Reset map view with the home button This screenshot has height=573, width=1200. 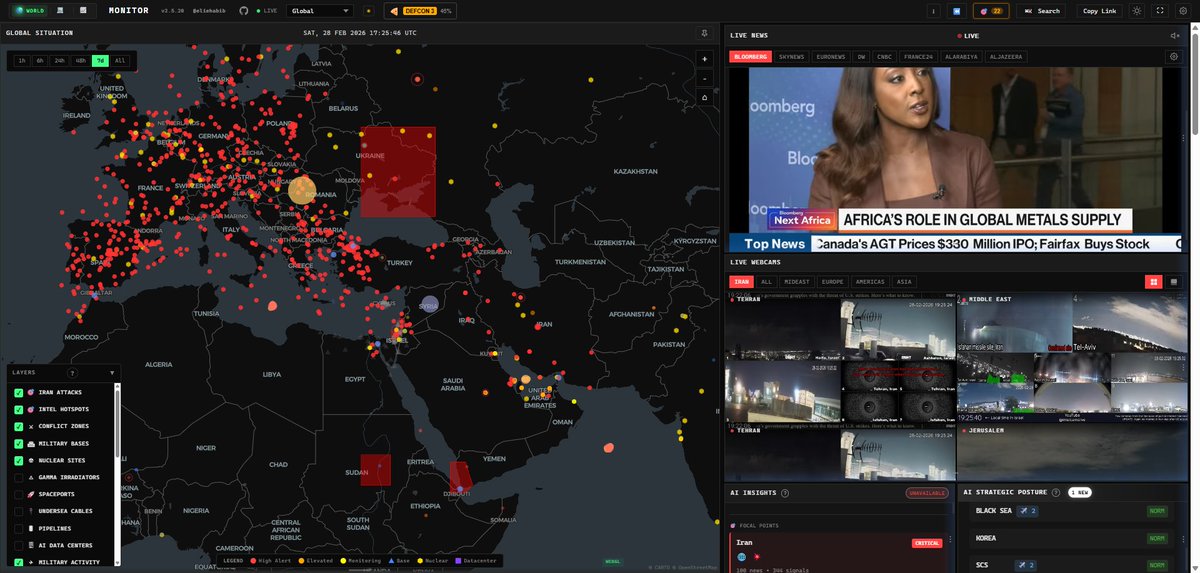pos(705,97)
